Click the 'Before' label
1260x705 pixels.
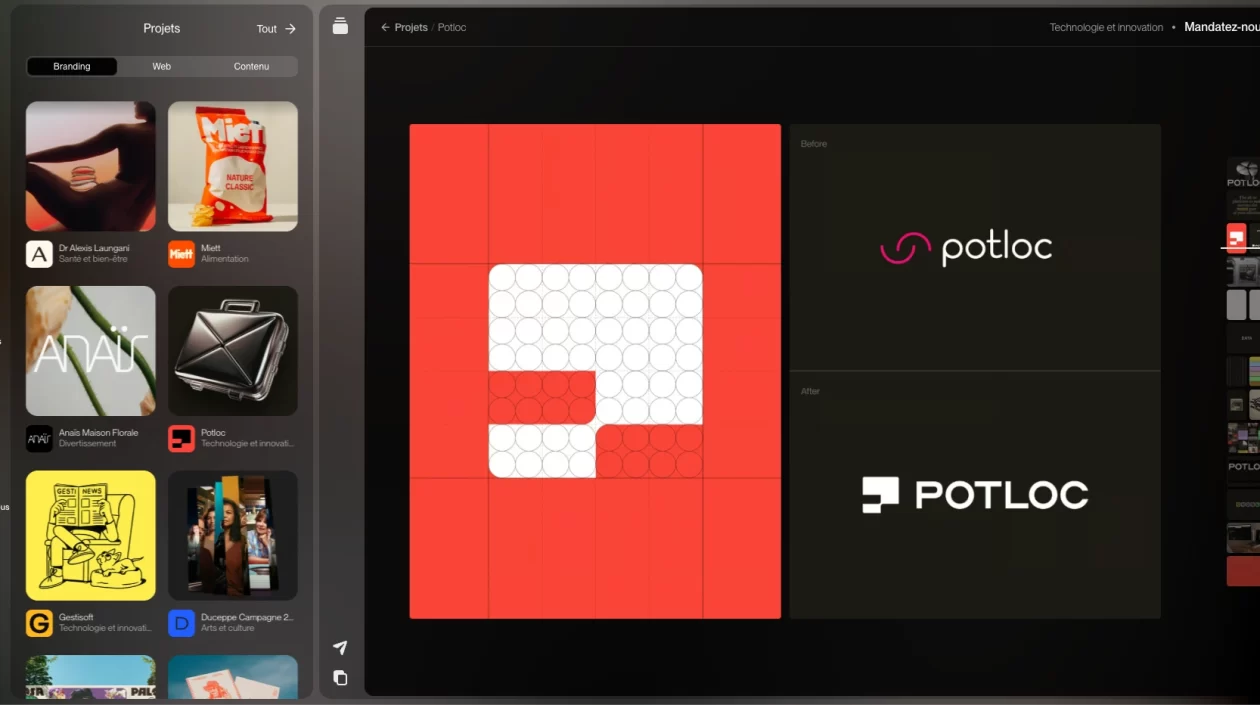click(814, 144)
